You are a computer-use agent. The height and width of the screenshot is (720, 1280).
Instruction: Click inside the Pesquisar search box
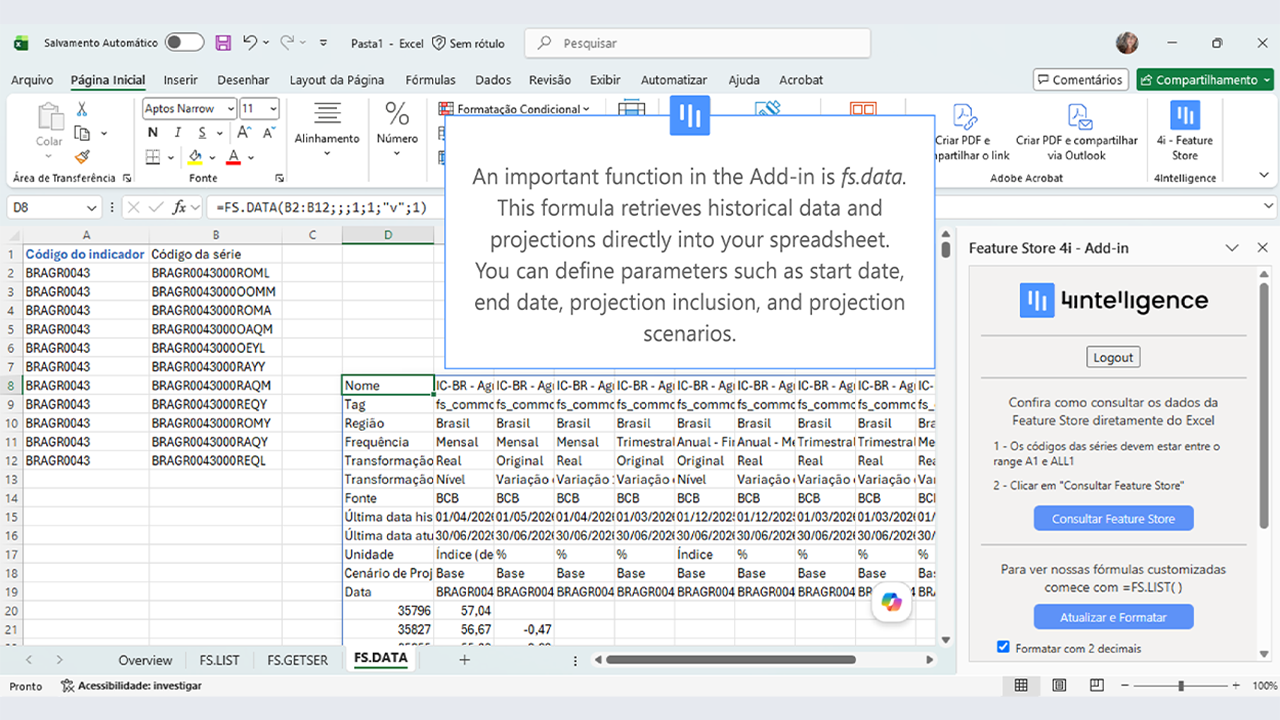tap(698, 43)
